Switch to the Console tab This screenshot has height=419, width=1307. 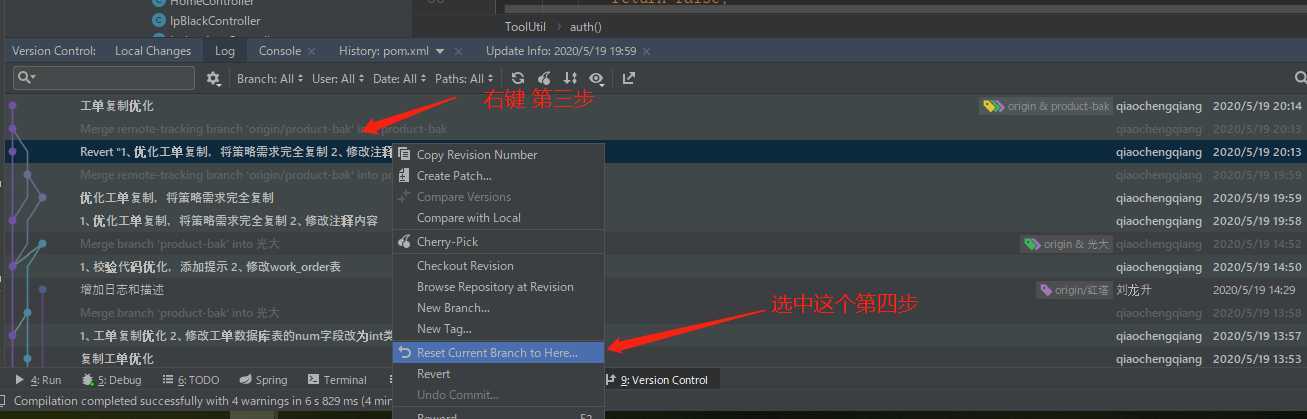pos(280,51)
